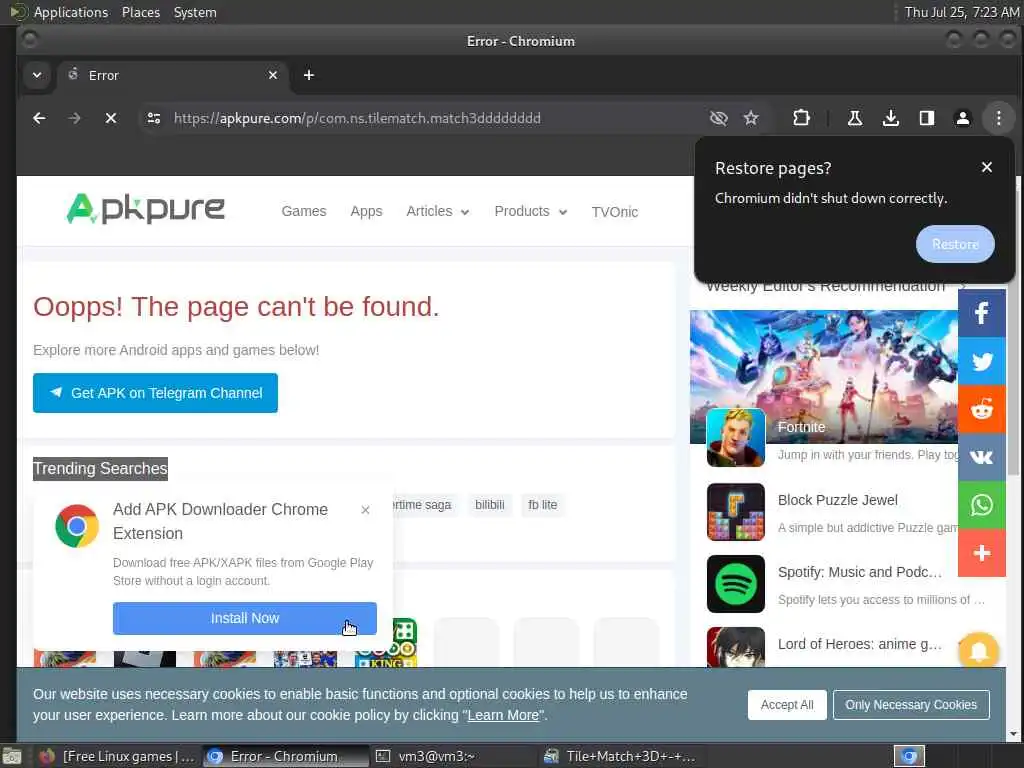This screenshot has height=768, width=1024.
Task: Go back using the browser back arrow
Action: tap(39, 118)
